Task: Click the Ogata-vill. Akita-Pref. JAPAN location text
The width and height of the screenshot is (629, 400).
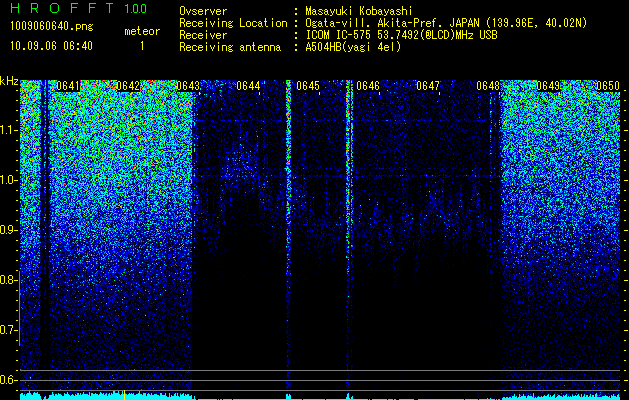Action: click(x=448, y=23)
